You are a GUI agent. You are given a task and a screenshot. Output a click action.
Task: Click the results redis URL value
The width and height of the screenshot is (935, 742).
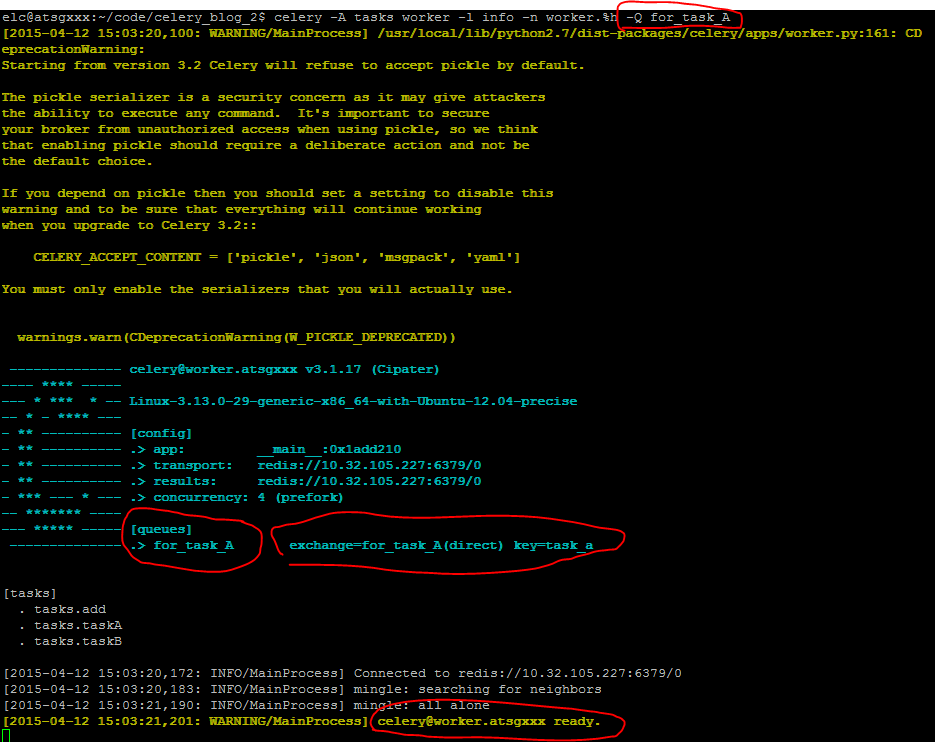click(x=369, y=481)
